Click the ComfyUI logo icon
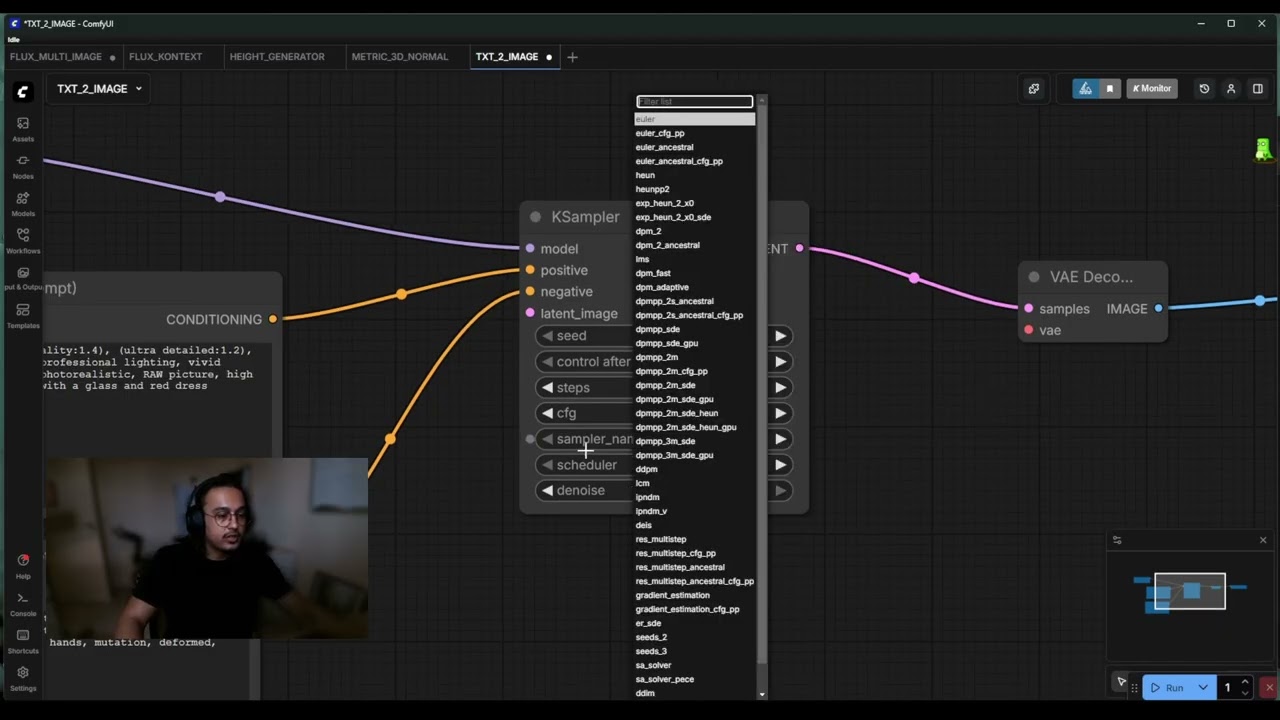 pos(22,92)
